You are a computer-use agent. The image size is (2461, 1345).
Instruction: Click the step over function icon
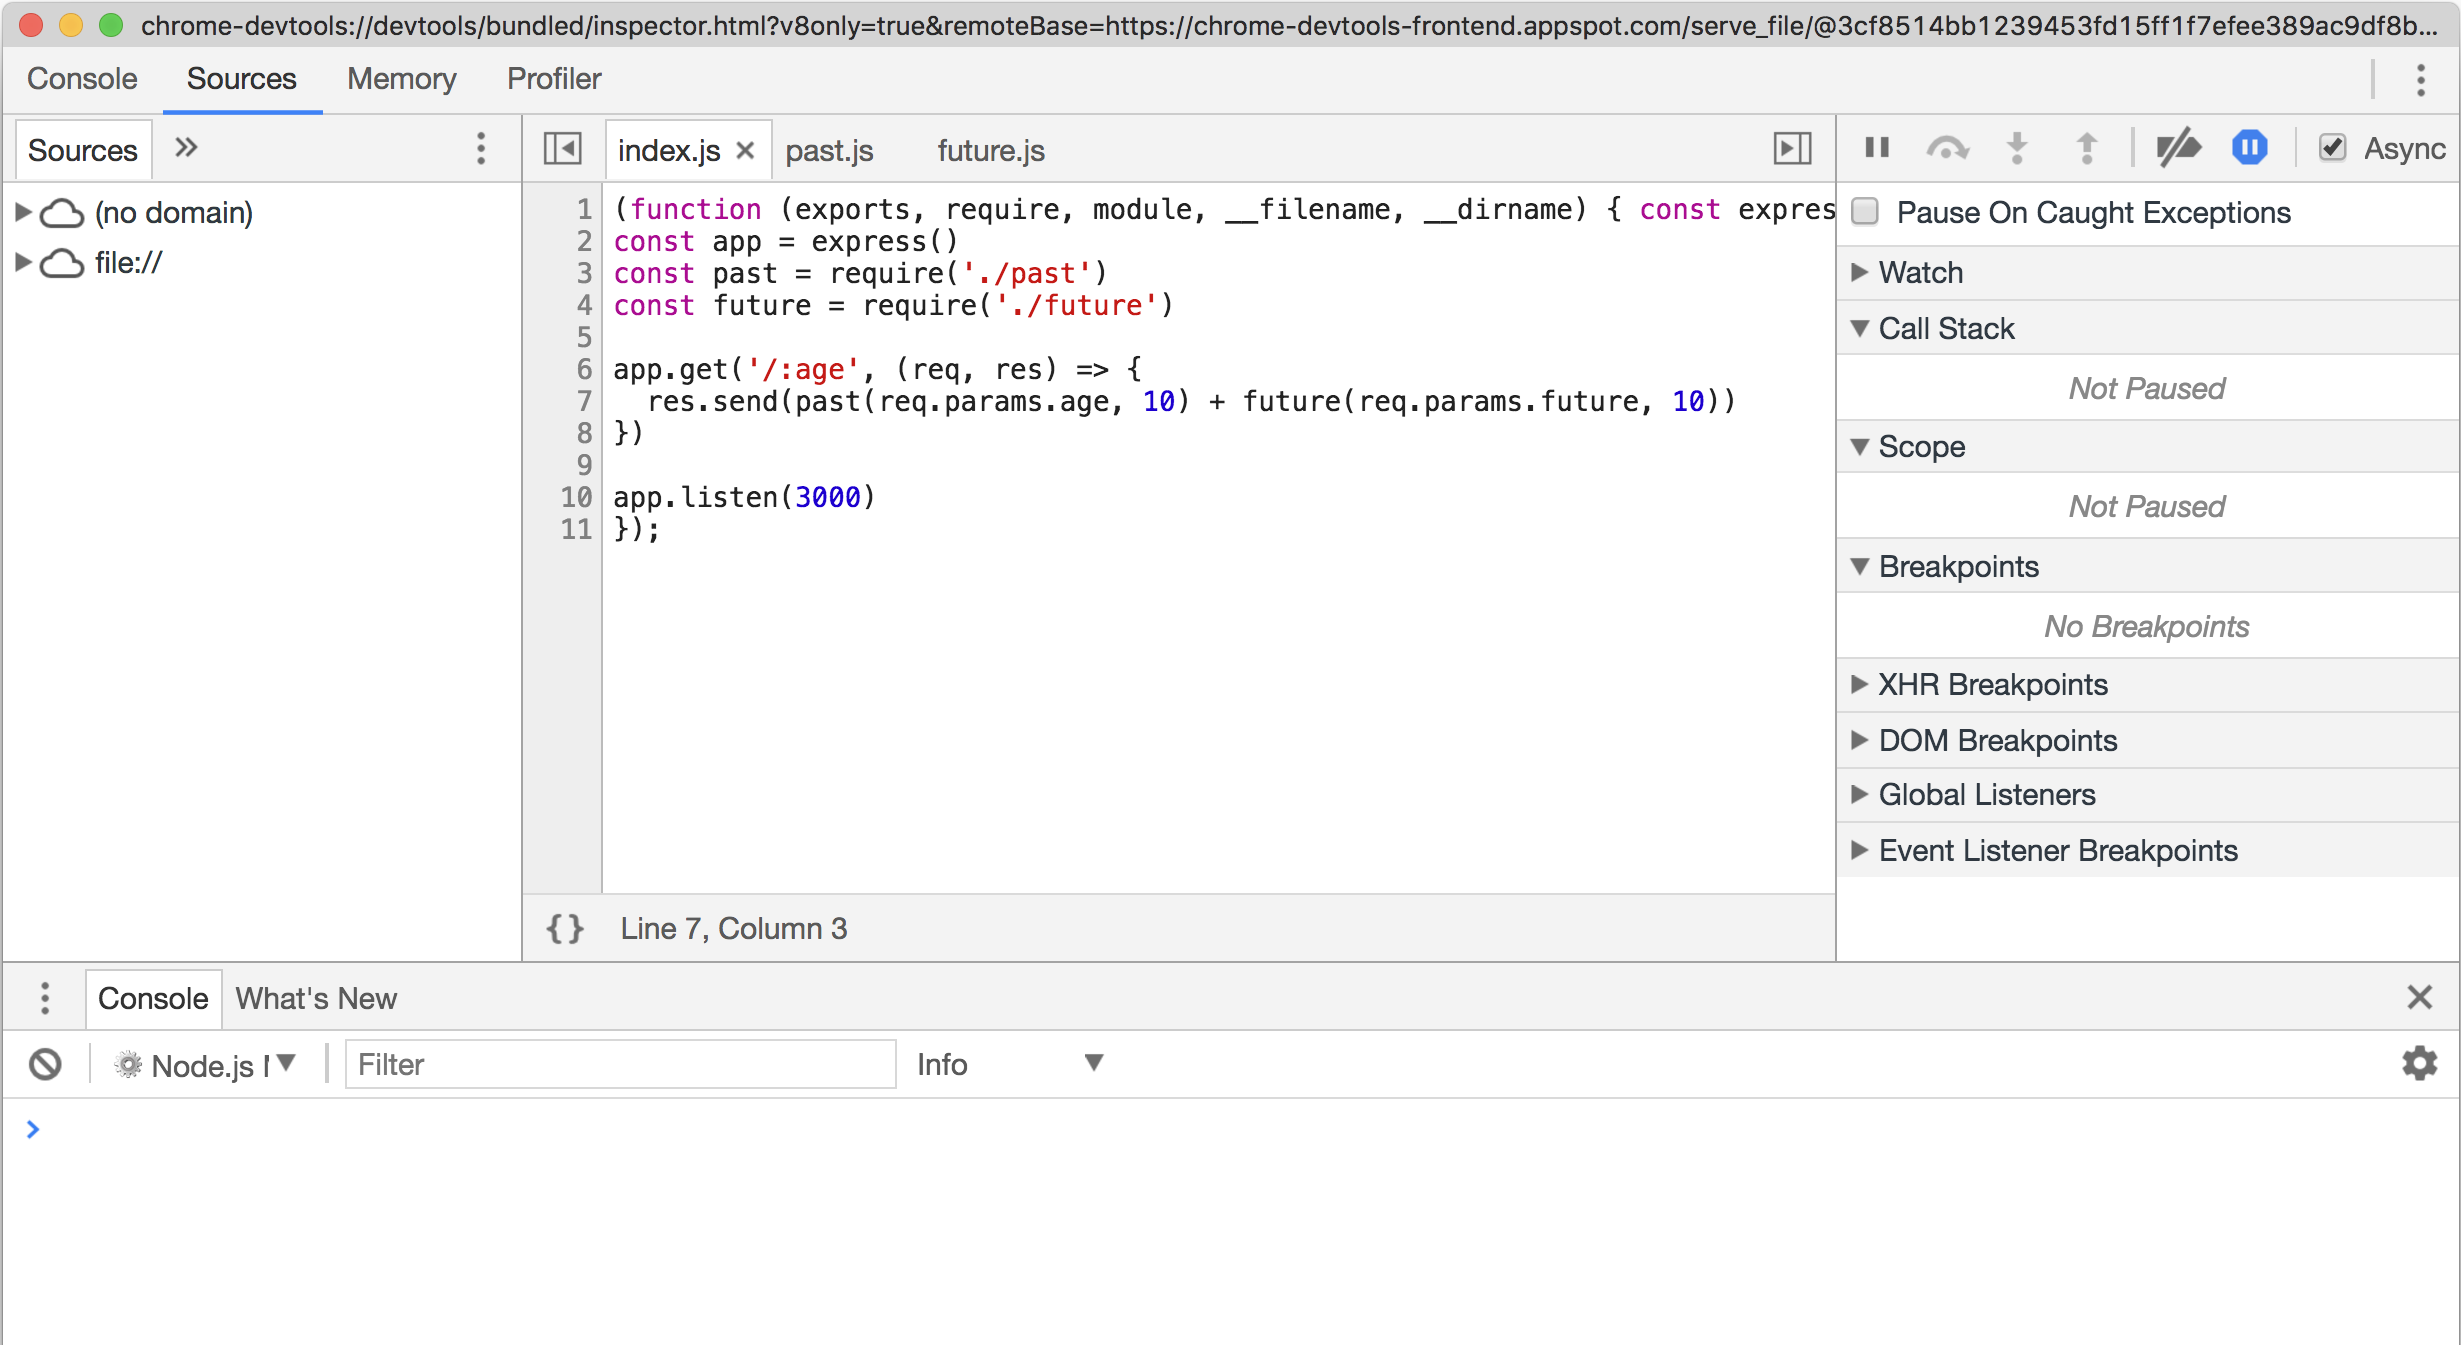coord(1947,148)
